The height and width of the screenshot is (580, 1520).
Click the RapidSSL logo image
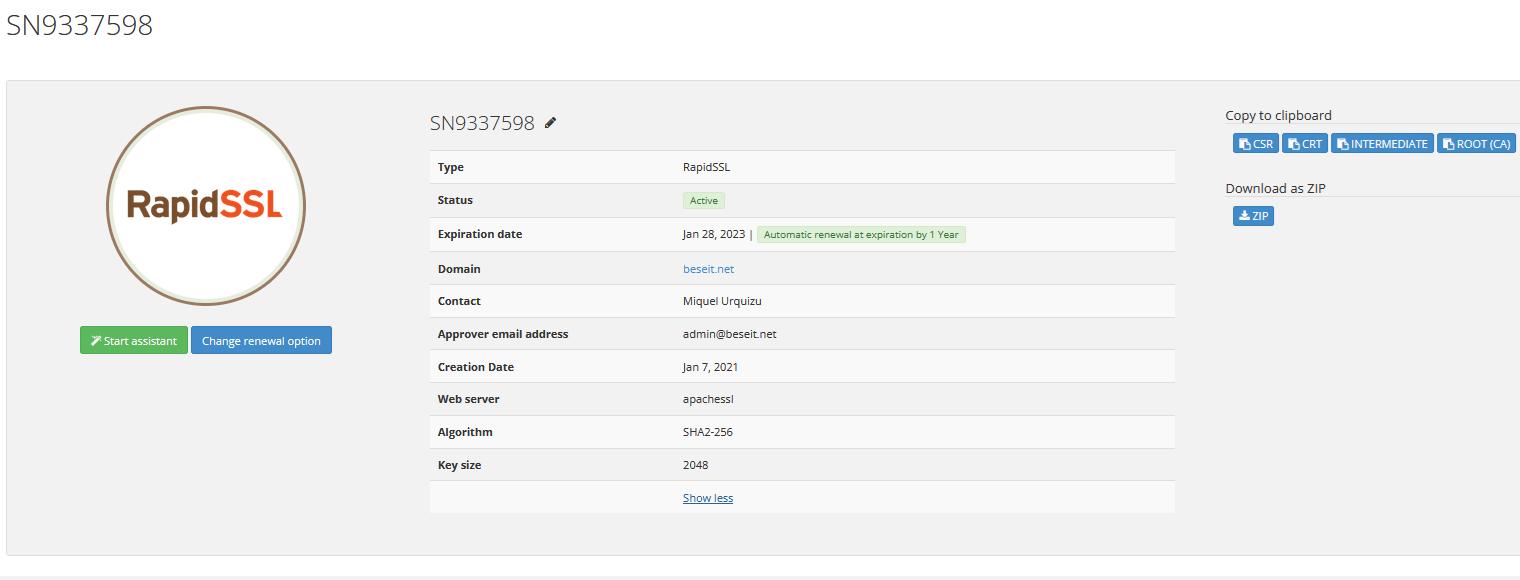205,206
